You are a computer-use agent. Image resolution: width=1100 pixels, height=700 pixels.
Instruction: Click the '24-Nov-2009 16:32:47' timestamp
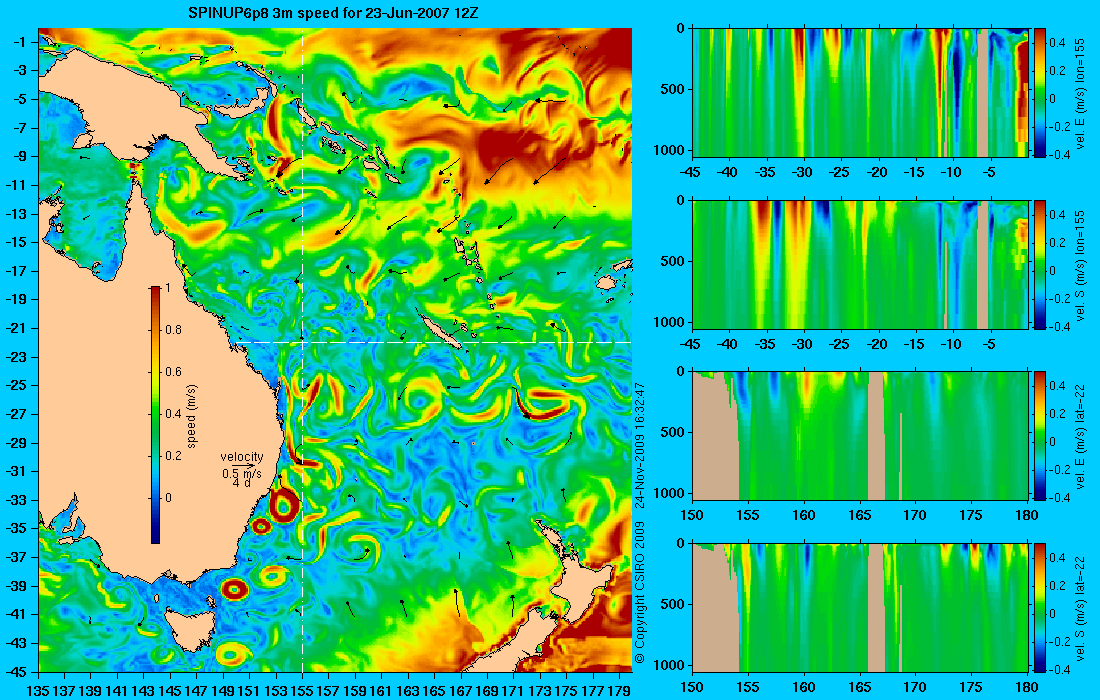pyautogui.click(x=639, y=445)
